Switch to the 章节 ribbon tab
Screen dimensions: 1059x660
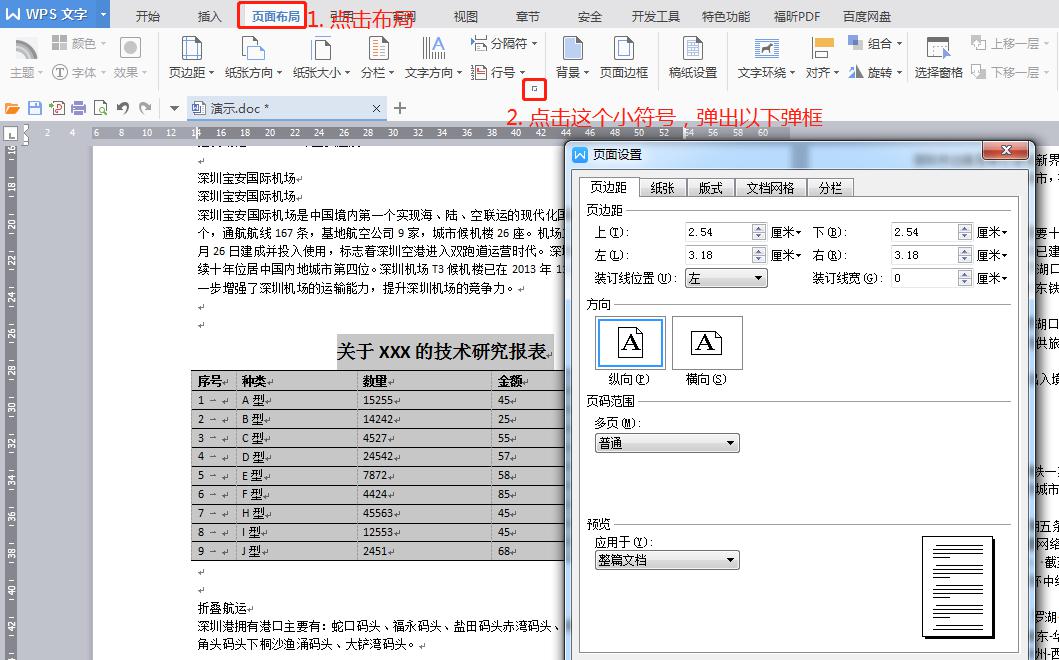point(527,17)
